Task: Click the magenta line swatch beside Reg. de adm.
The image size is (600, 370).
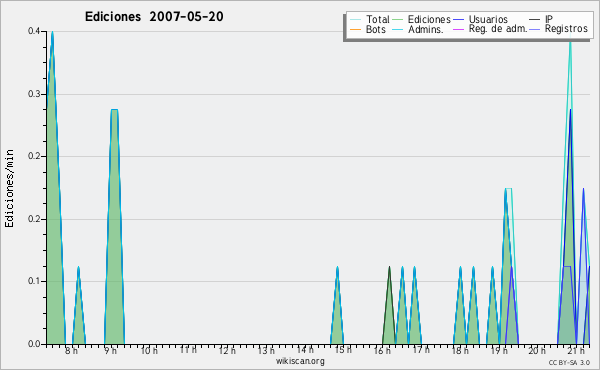Action: pyautogui.click(x=458, y=29)
